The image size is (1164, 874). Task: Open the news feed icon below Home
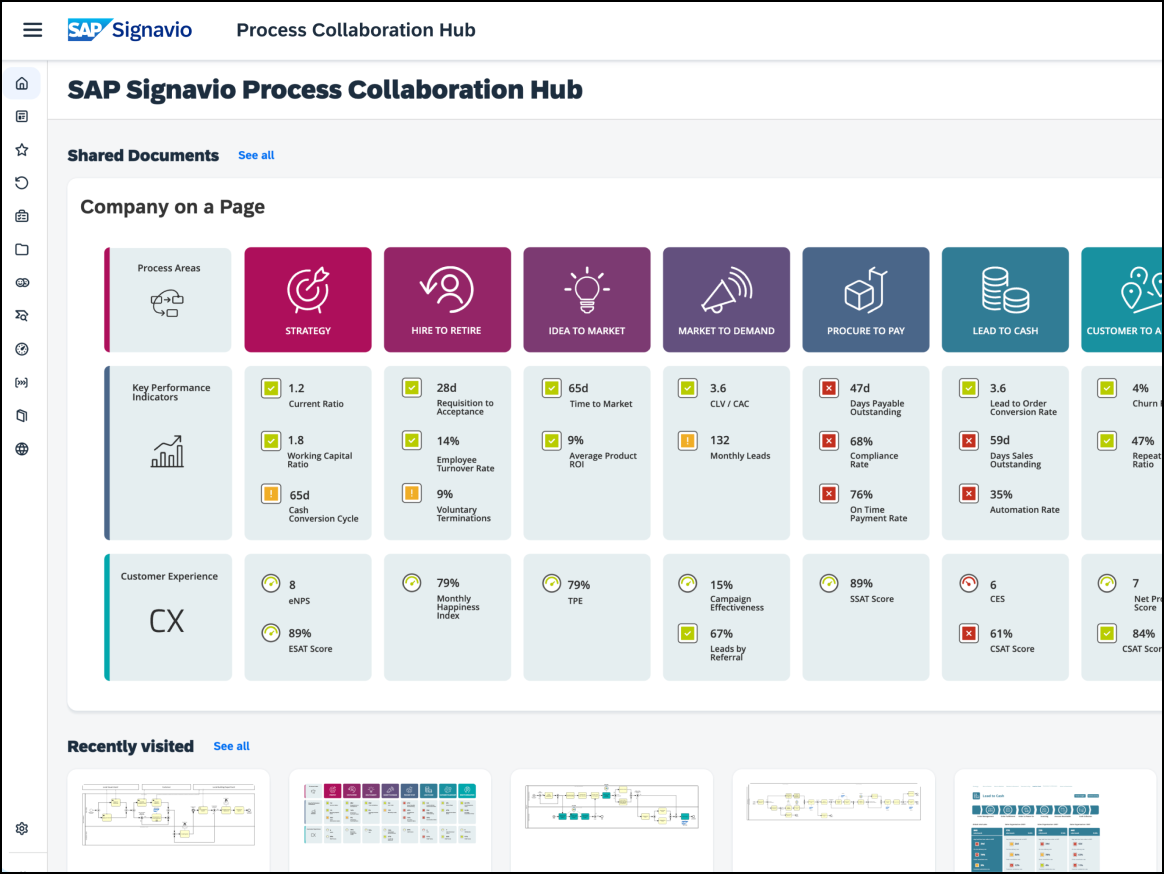[x=22, y=117]
